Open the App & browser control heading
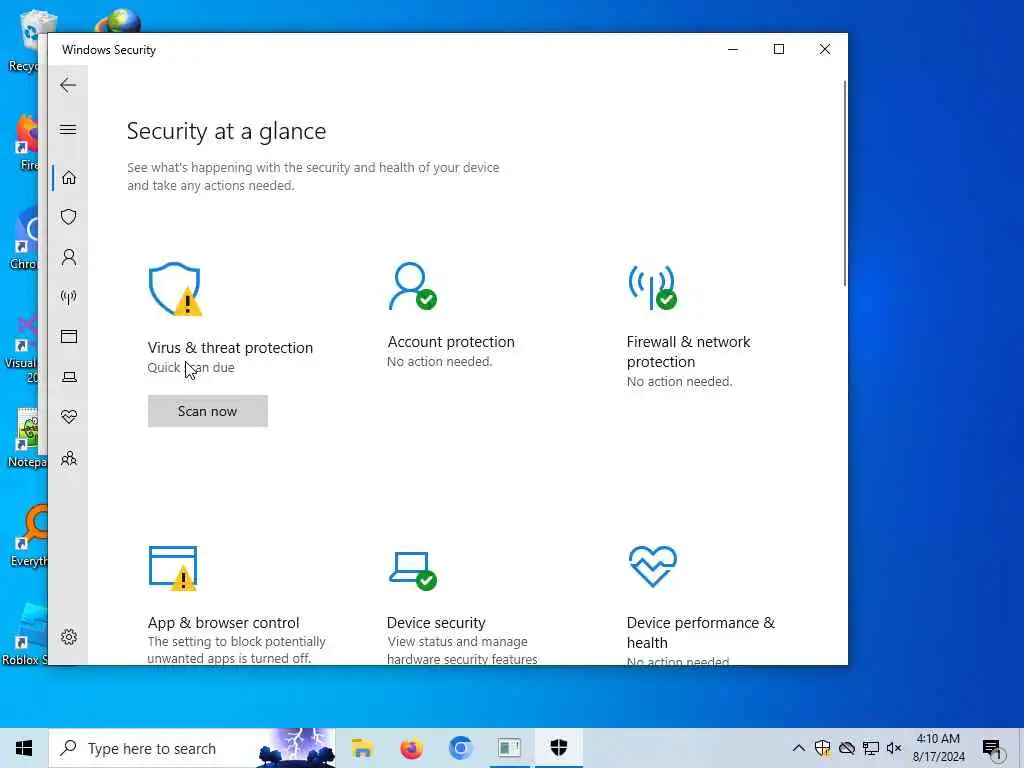Image resolution: width=1024 pixels, height=768 pixels. pos(223,622)
